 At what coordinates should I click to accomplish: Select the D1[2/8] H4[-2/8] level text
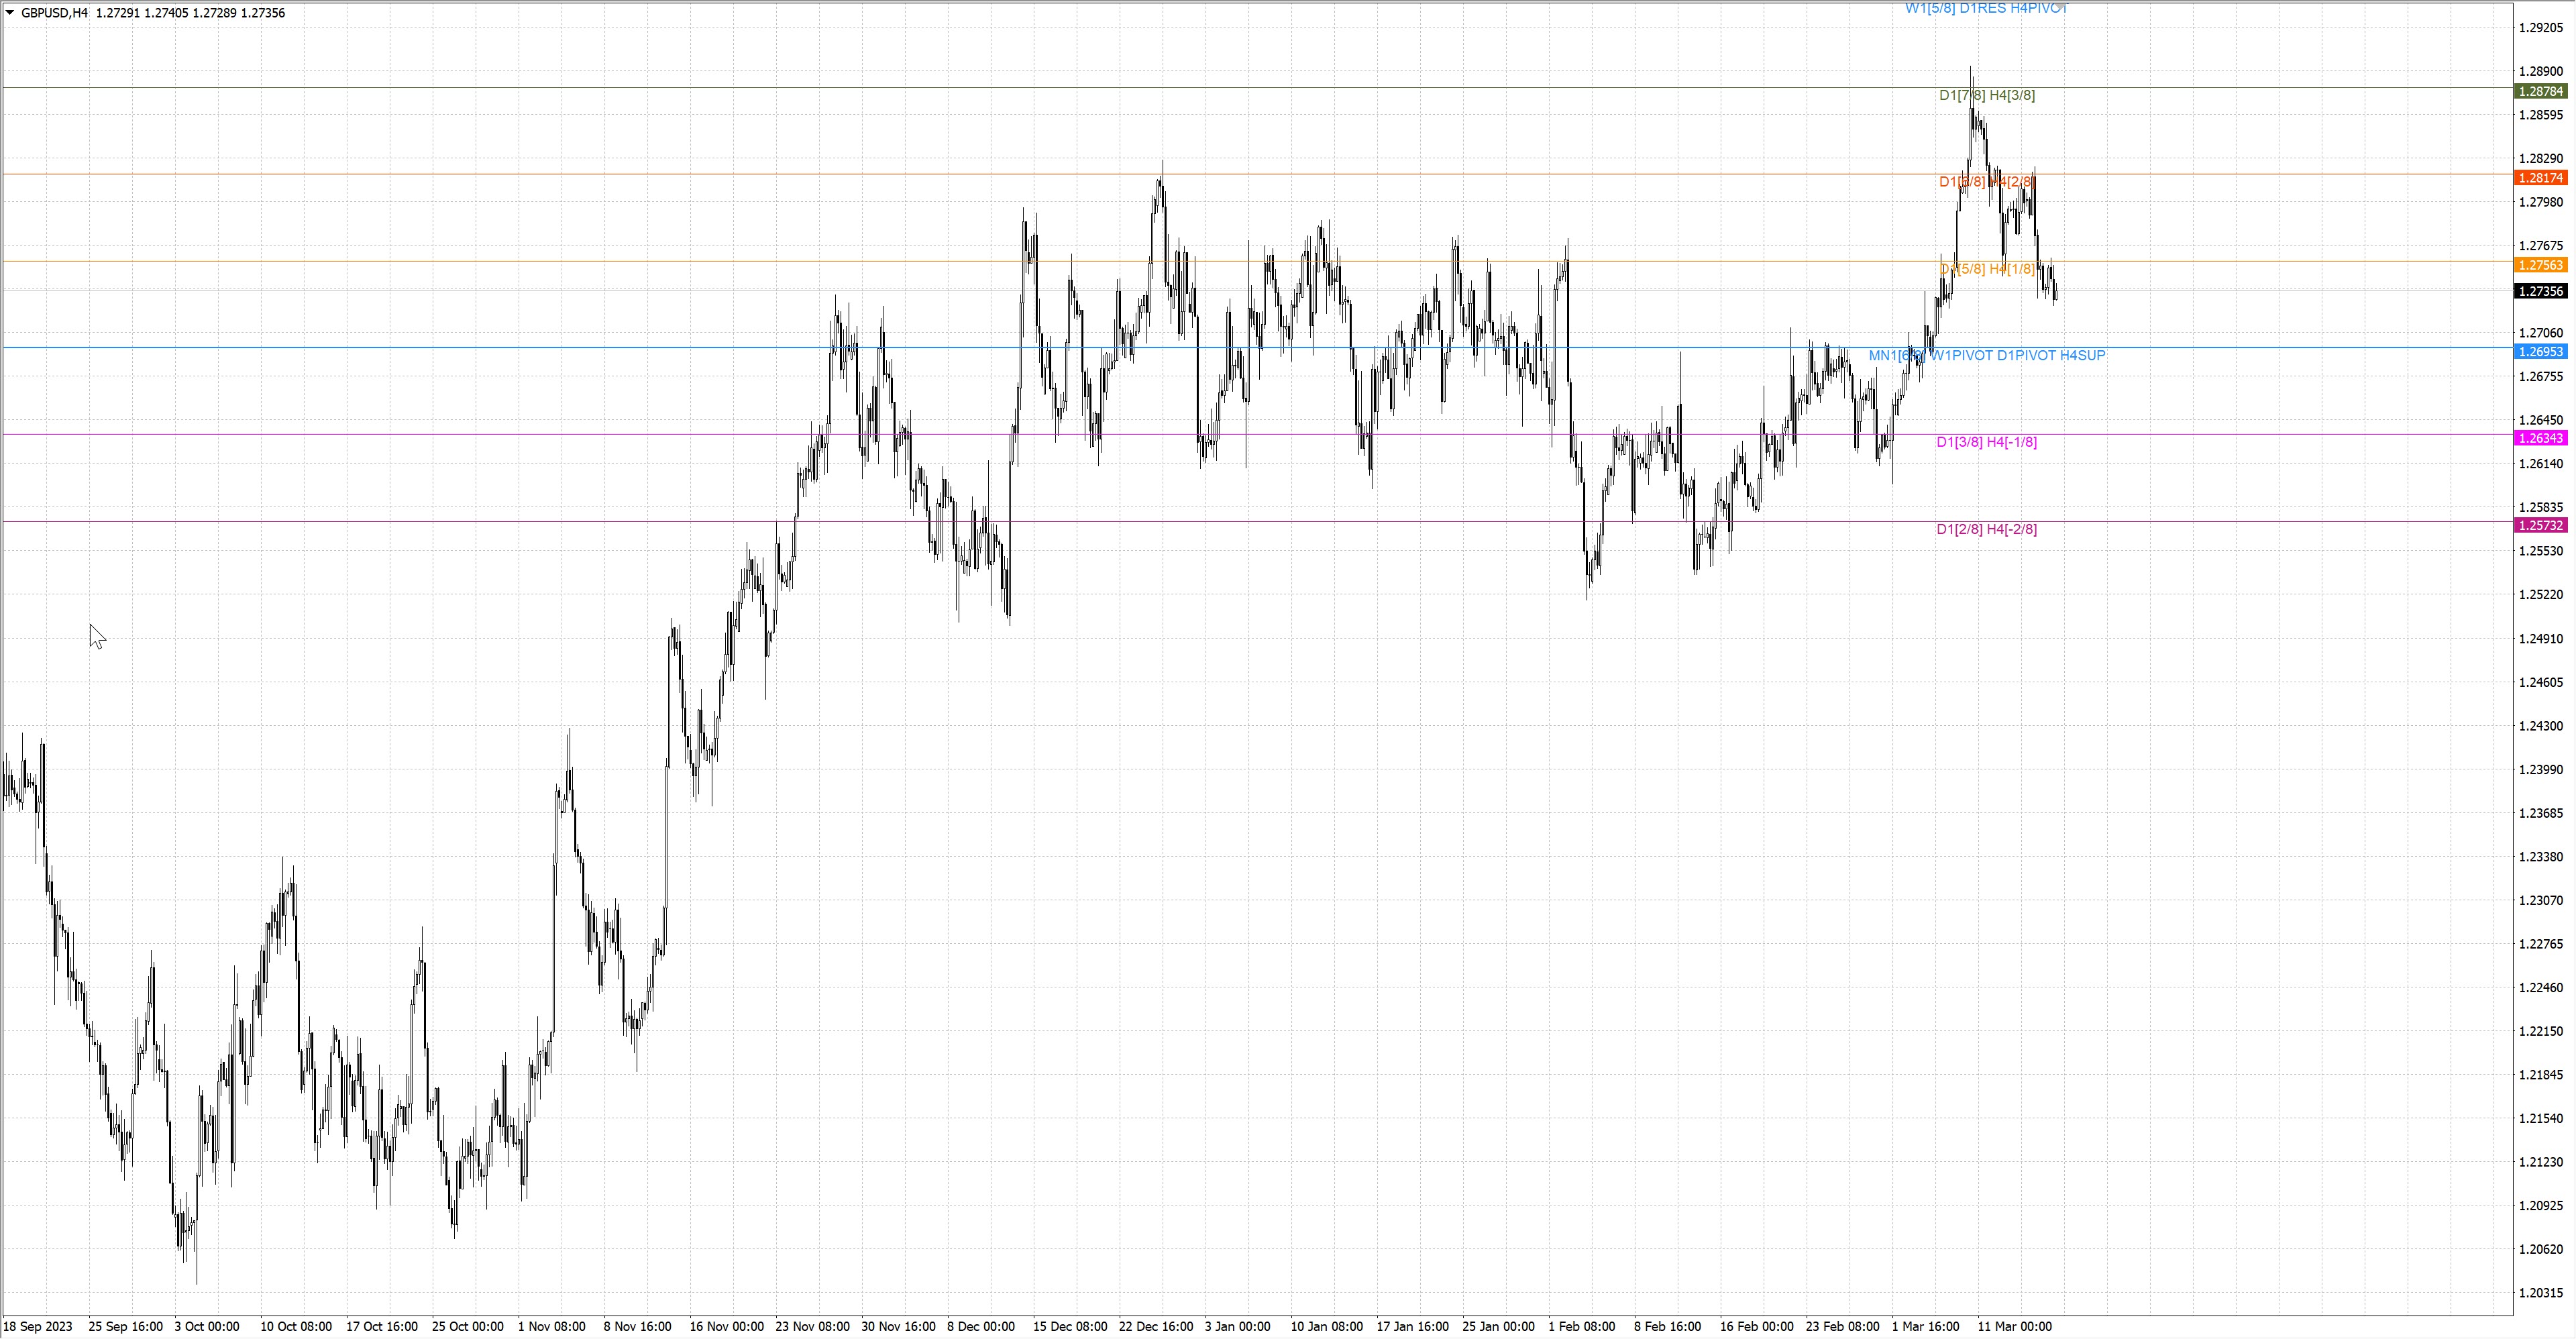pyautogui.click(x=1986, y=529)
